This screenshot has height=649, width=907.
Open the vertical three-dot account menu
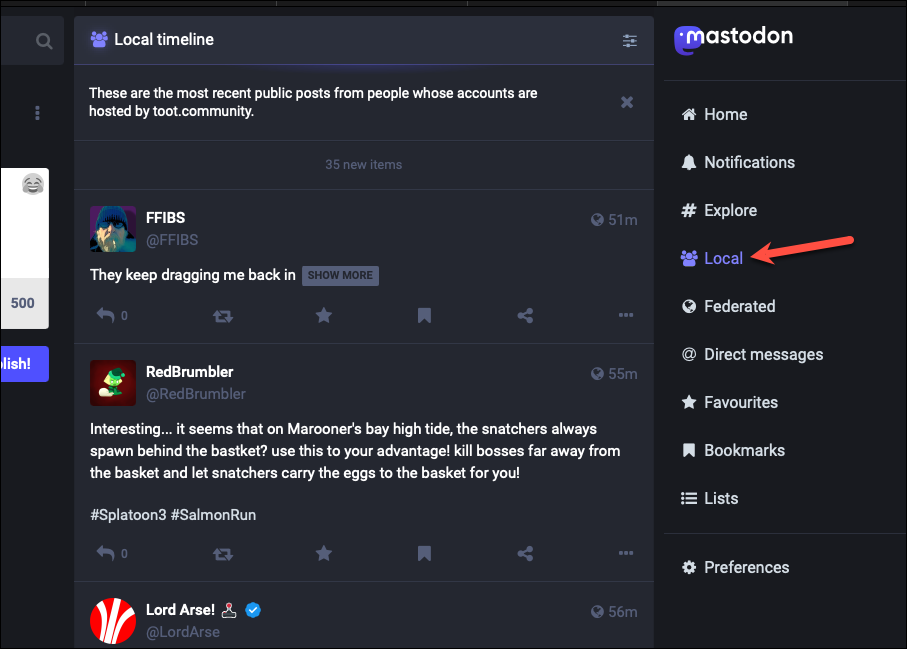coord(38,113)
